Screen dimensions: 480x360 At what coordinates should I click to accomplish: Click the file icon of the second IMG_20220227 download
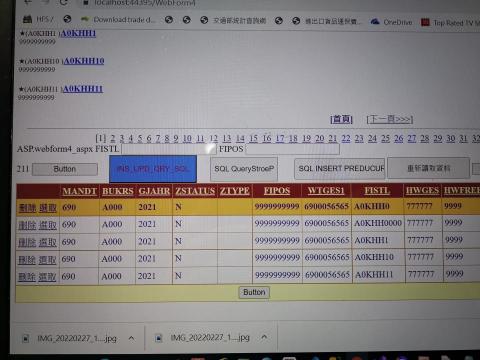[x=159, y=338]
